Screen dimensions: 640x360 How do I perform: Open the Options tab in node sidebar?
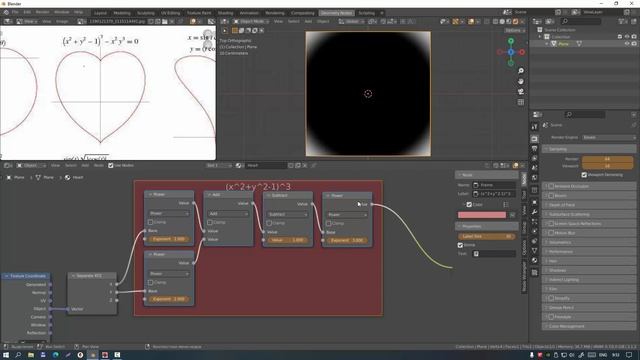tap(524, 247)
